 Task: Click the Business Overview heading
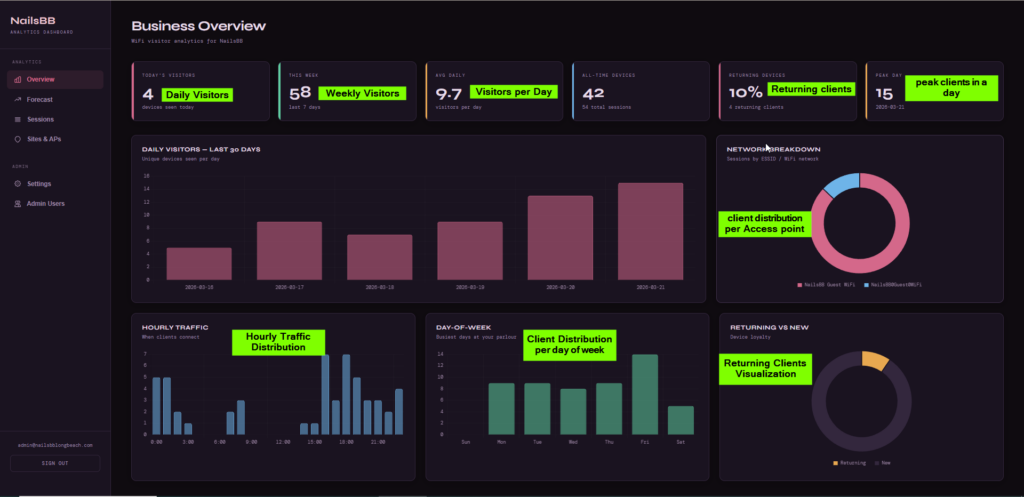(x=199, y=26)
